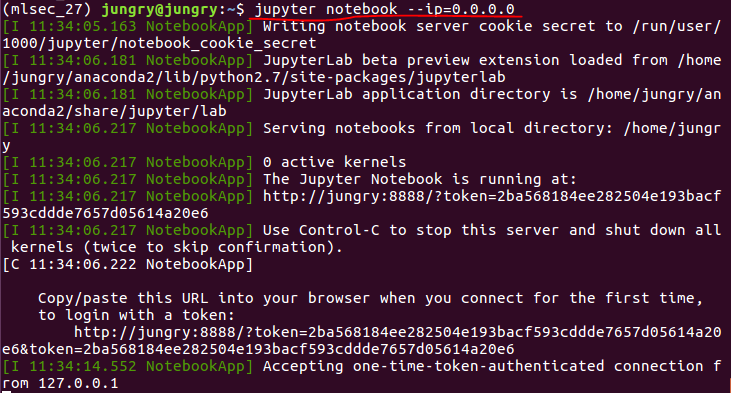This screenshot has height=393, width=731.
Task: Click 'Accepting one-time-token-authenticated connection' message
Action: coord(483,366)
